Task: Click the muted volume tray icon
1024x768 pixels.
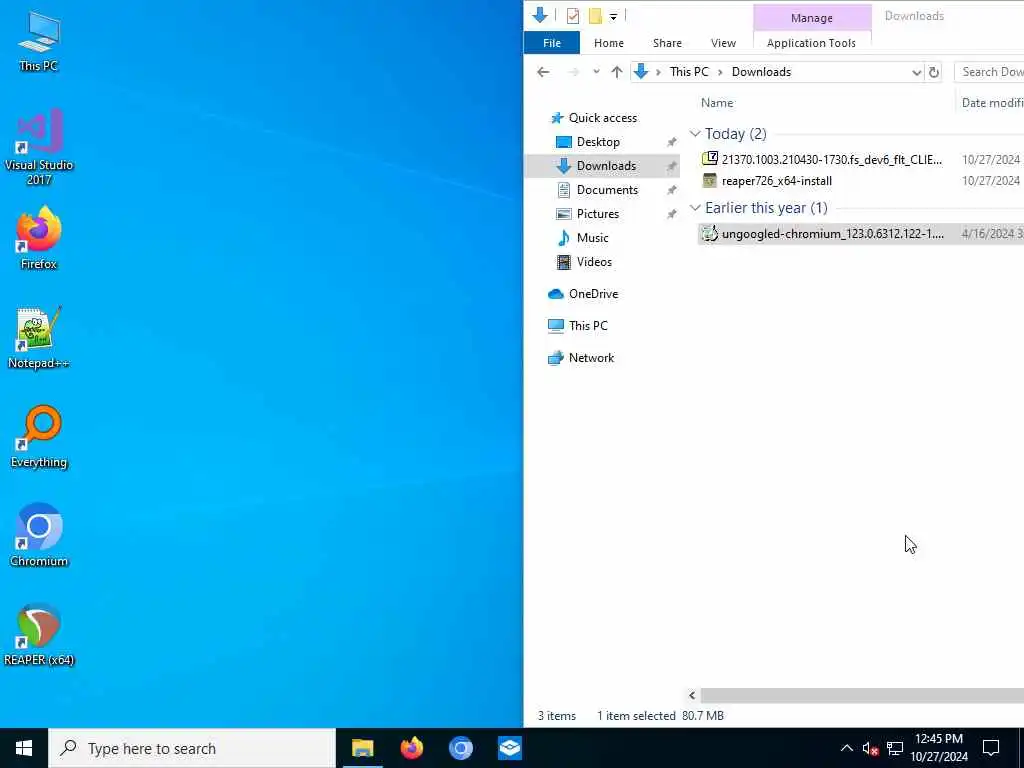Action: coord(870,748)
